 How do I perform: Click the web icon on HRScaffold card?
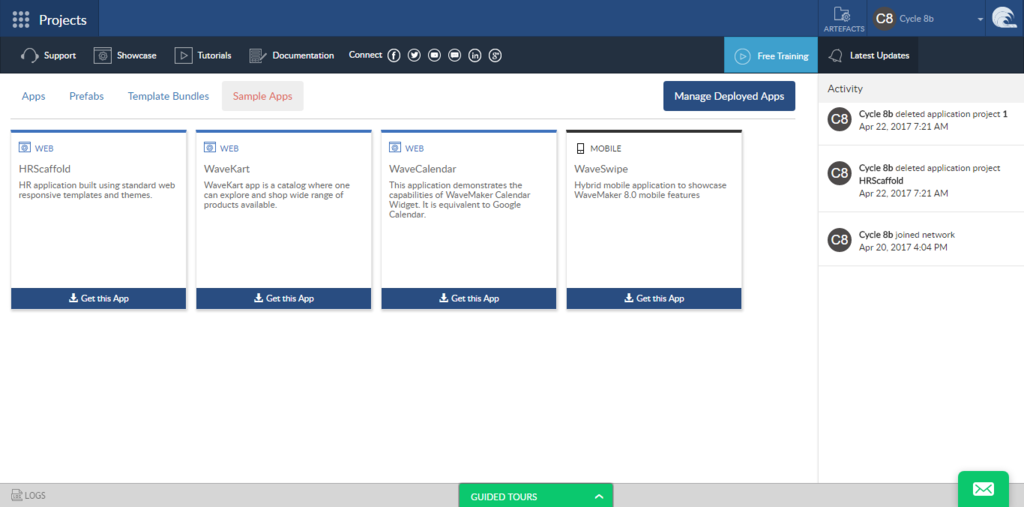24,148
